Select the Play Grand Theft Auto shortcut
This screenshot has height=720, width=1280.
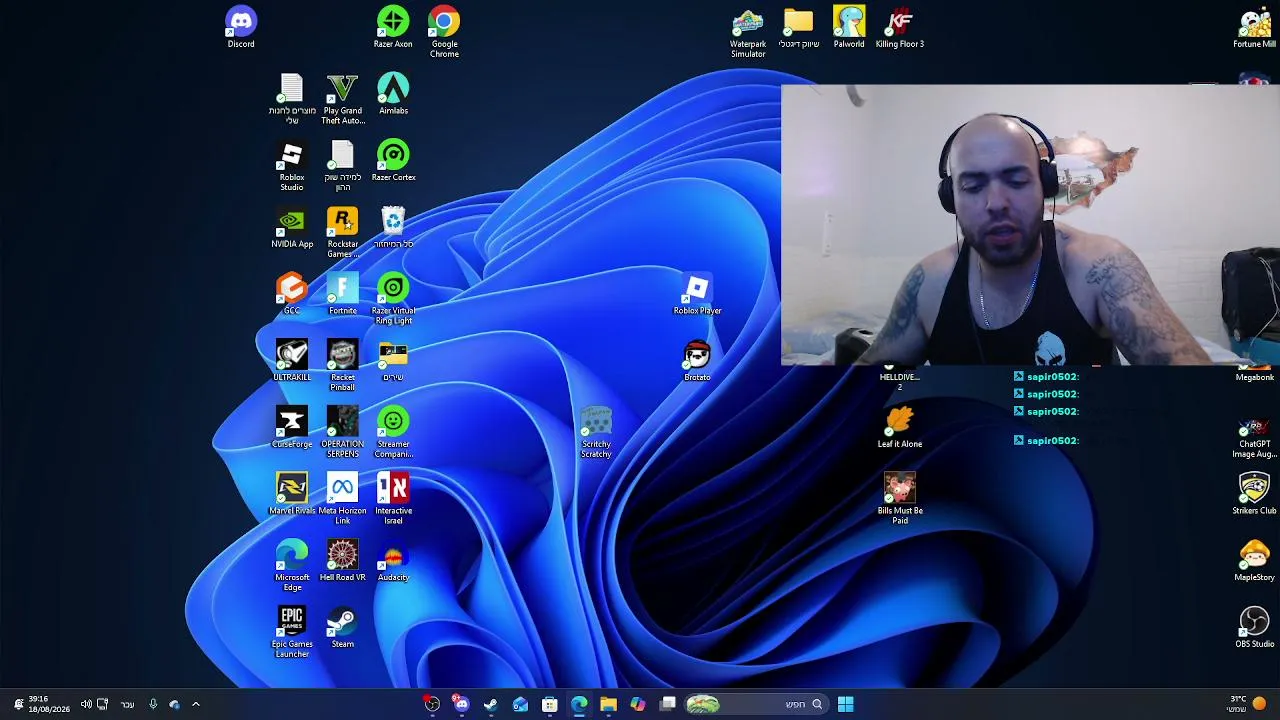[342, 99]
